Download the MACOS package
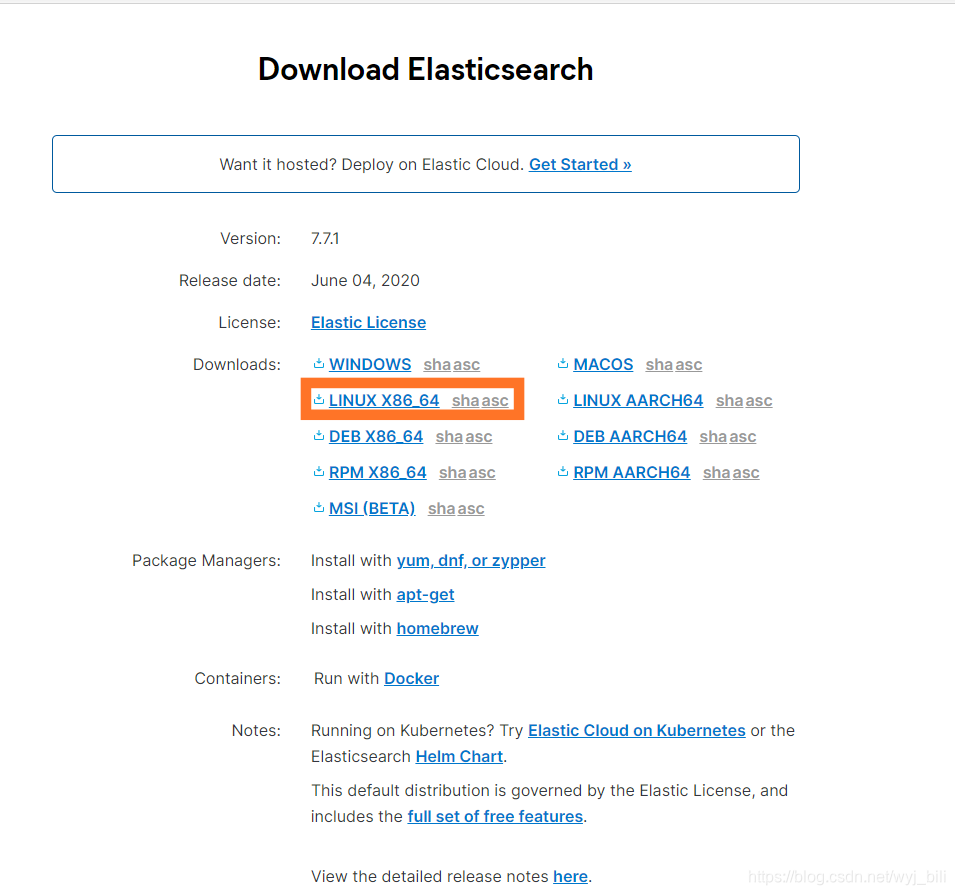Image resolution: width=955 pixels, height=895 pixels. pos(603,364)
